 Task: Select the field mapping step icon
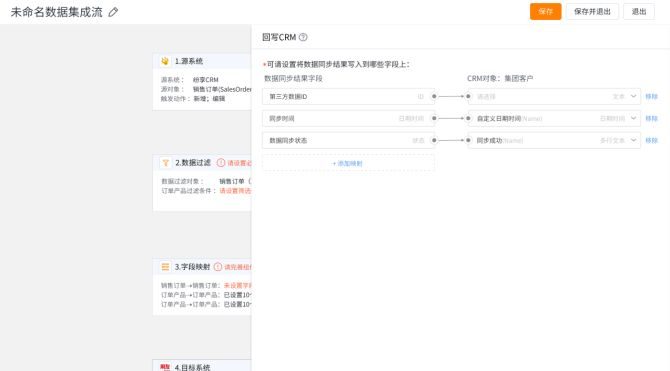coord(165,267)
